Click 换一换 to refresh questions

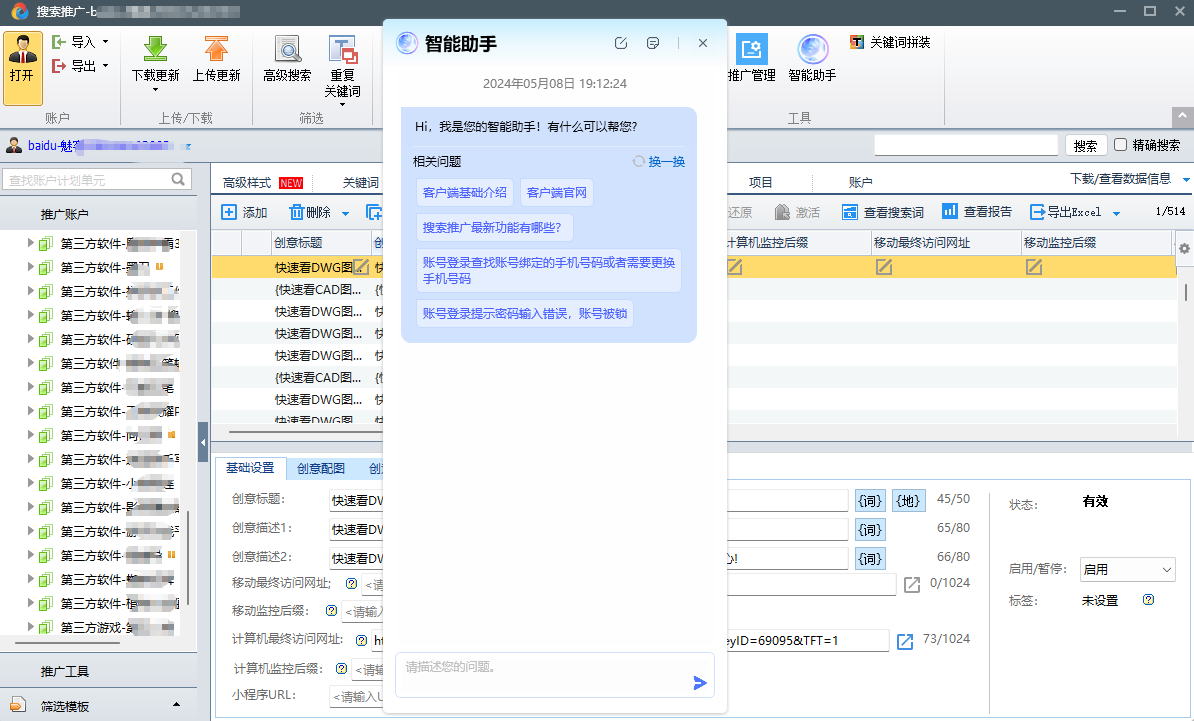point(659,162)
